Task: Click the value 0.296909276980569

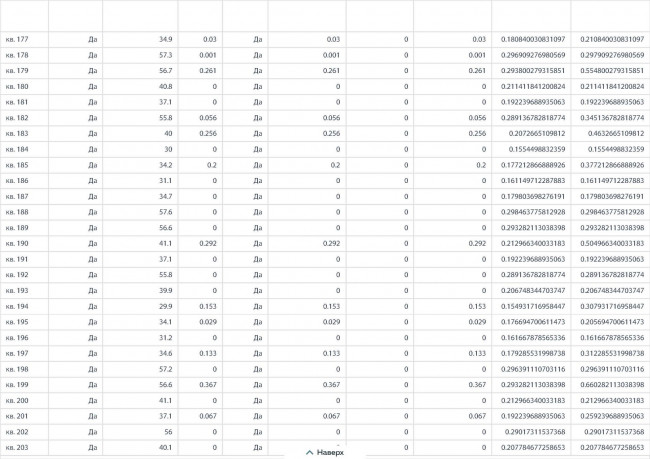Action: coord(533,55)
